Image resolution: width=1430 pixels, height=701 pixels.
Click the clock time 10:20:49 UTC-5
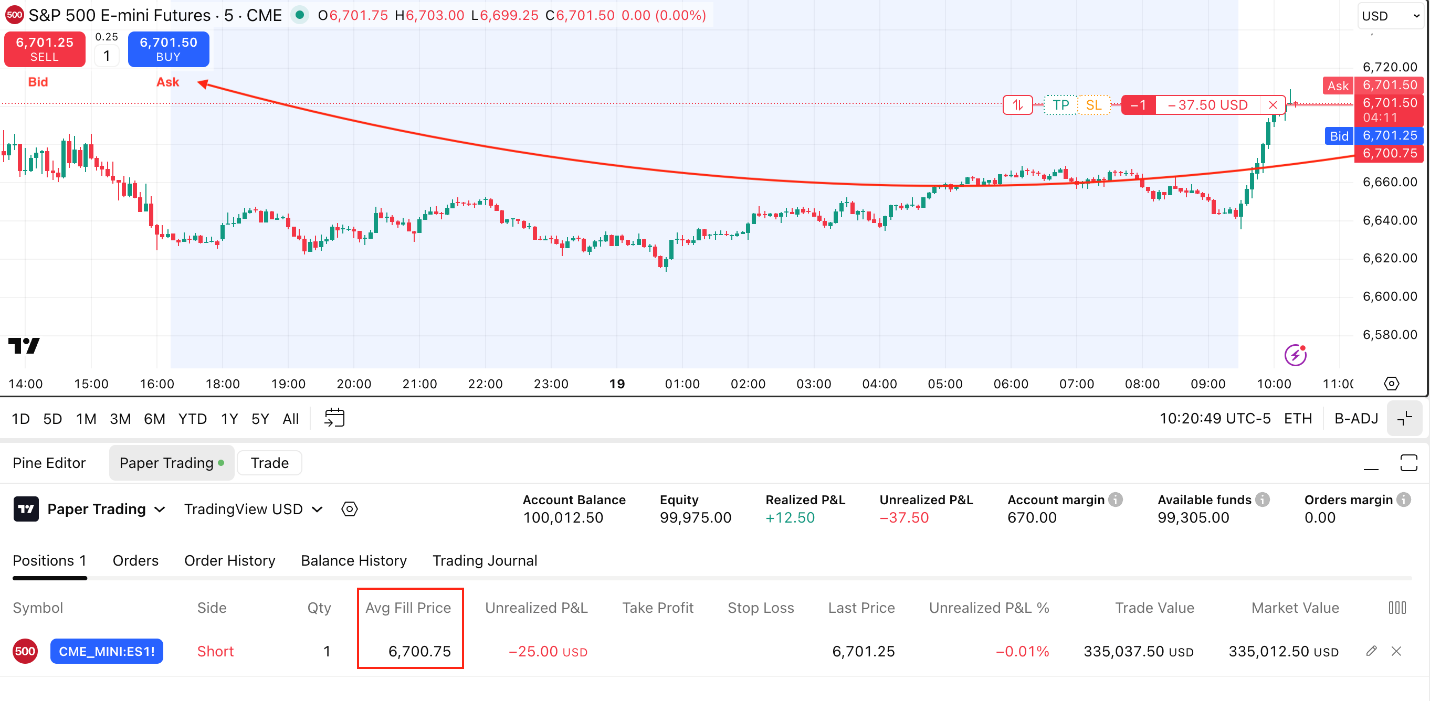point(1215,419)
